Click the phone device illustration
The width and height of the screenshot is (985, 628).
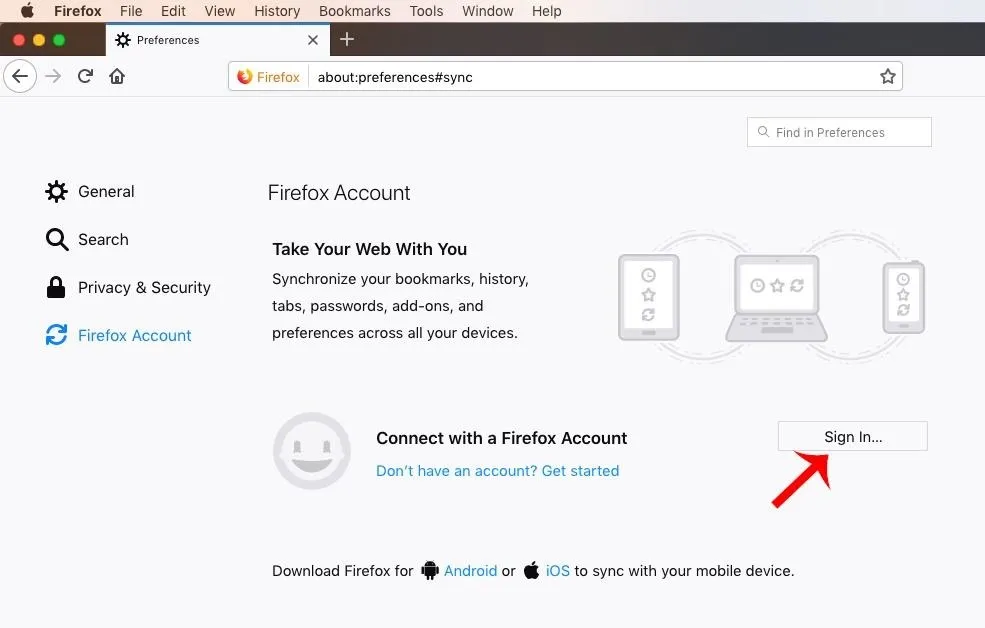coord(903,297)
